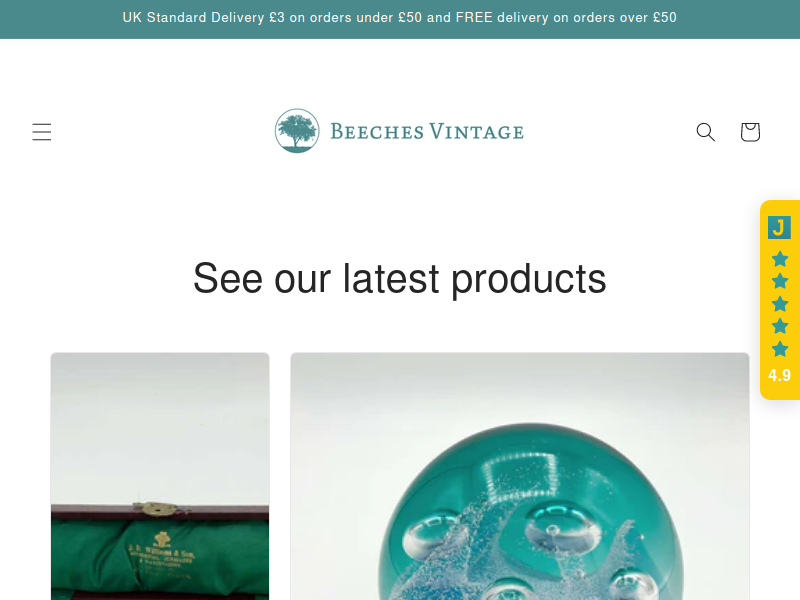Open the green-lined jewellery box product image

pyautogui.click(x=160, y=476)
